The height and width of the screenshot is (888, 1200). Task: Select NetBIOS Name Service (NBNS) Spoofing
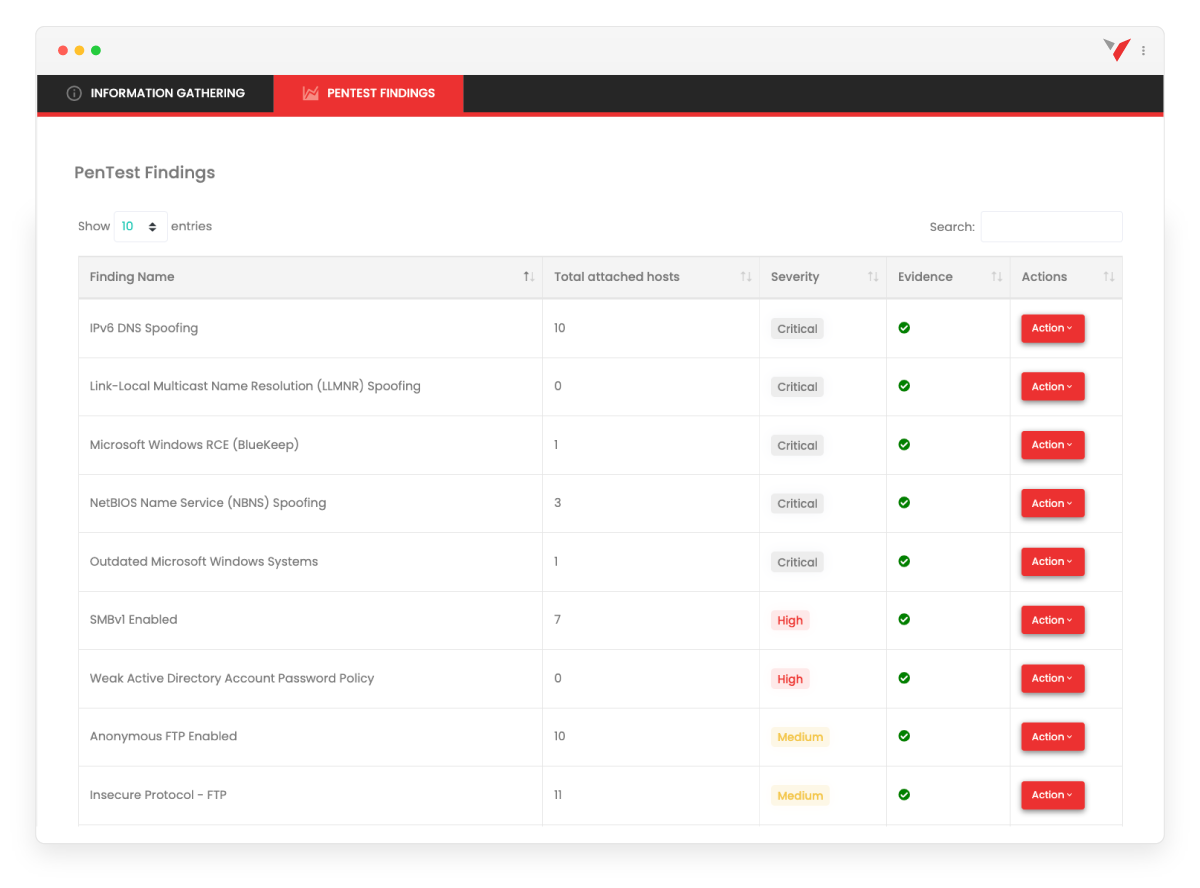coord(208,503)
